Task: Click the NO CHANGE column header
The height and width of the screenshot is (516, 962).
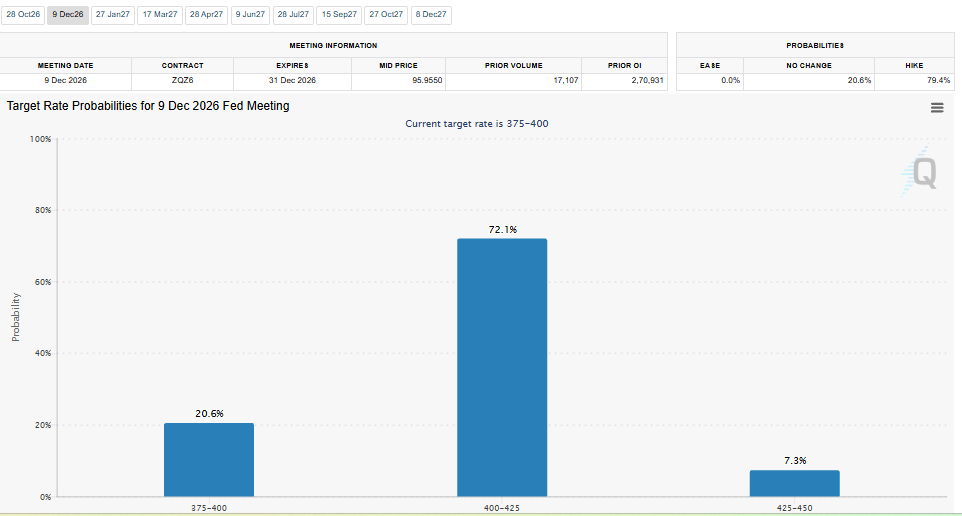Action: (809, 66)
